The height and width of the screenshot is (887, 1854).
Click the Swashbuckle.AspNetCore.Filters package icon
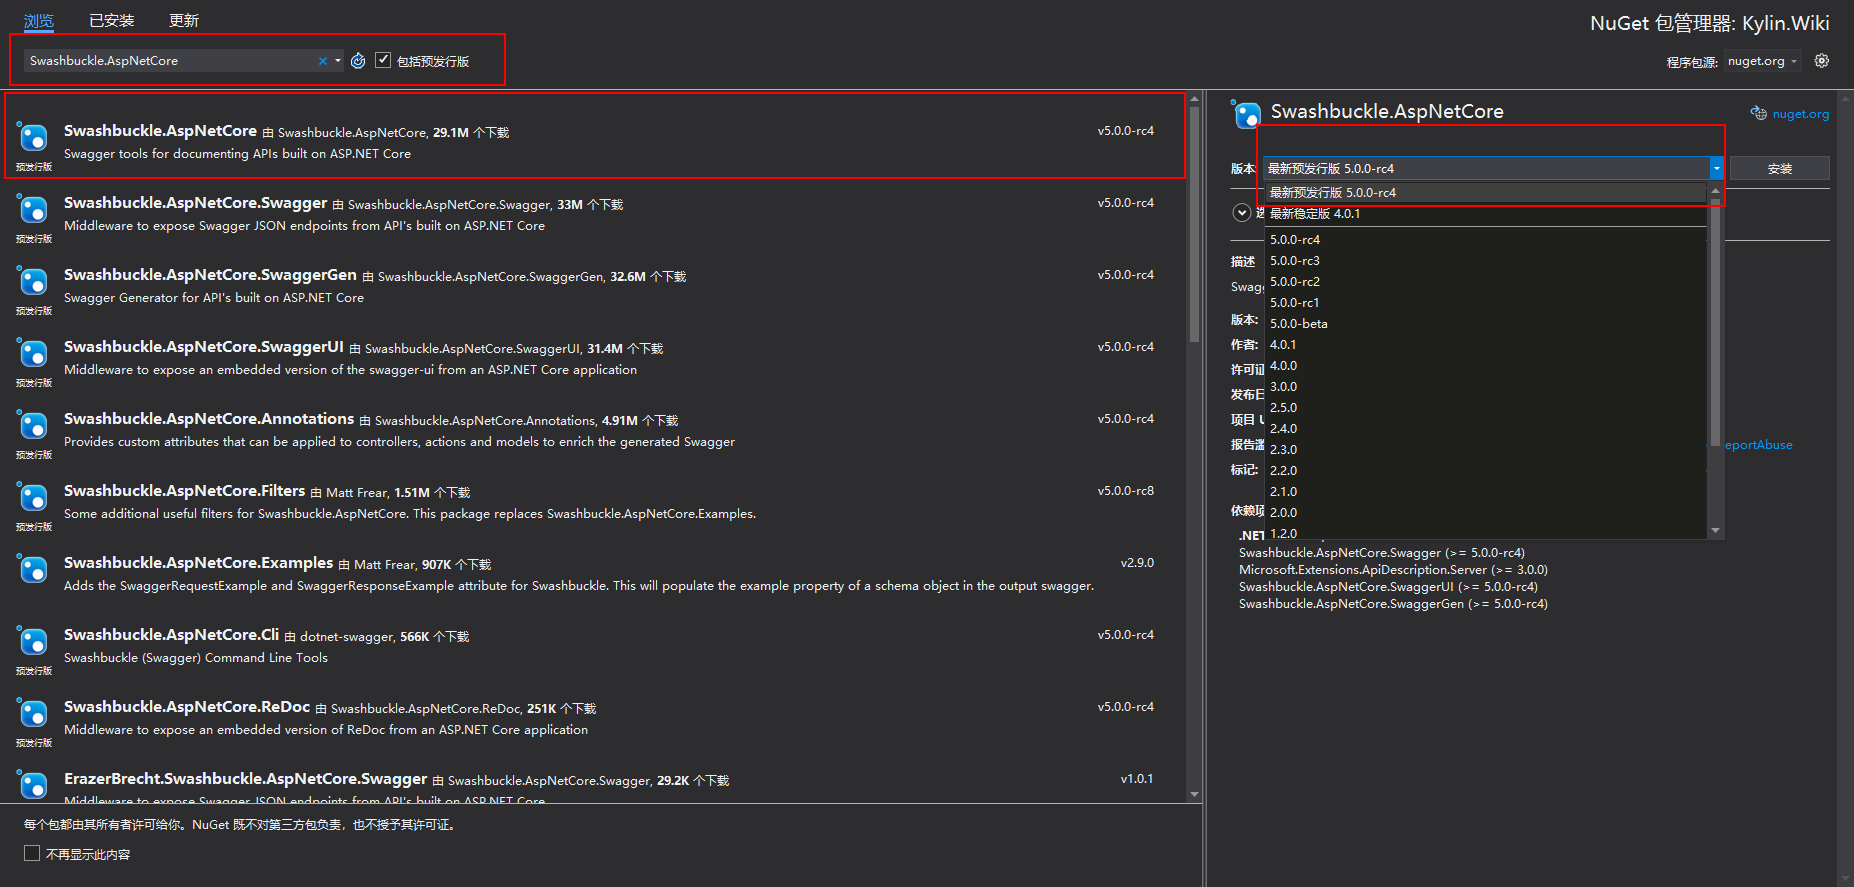(x=34, y=498)
